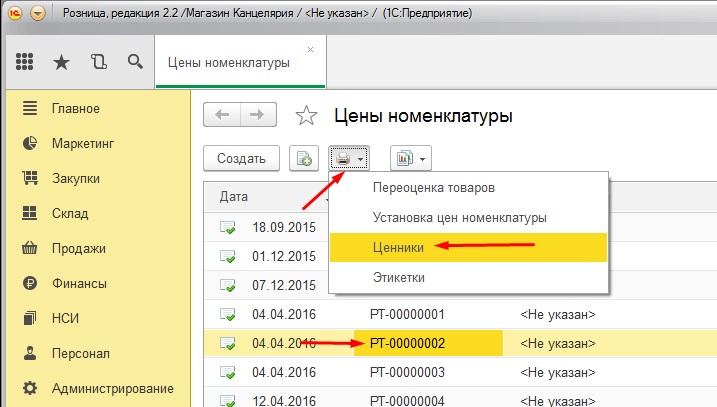Open the search magnifier icon
The image size is (717, 407).
135,61
